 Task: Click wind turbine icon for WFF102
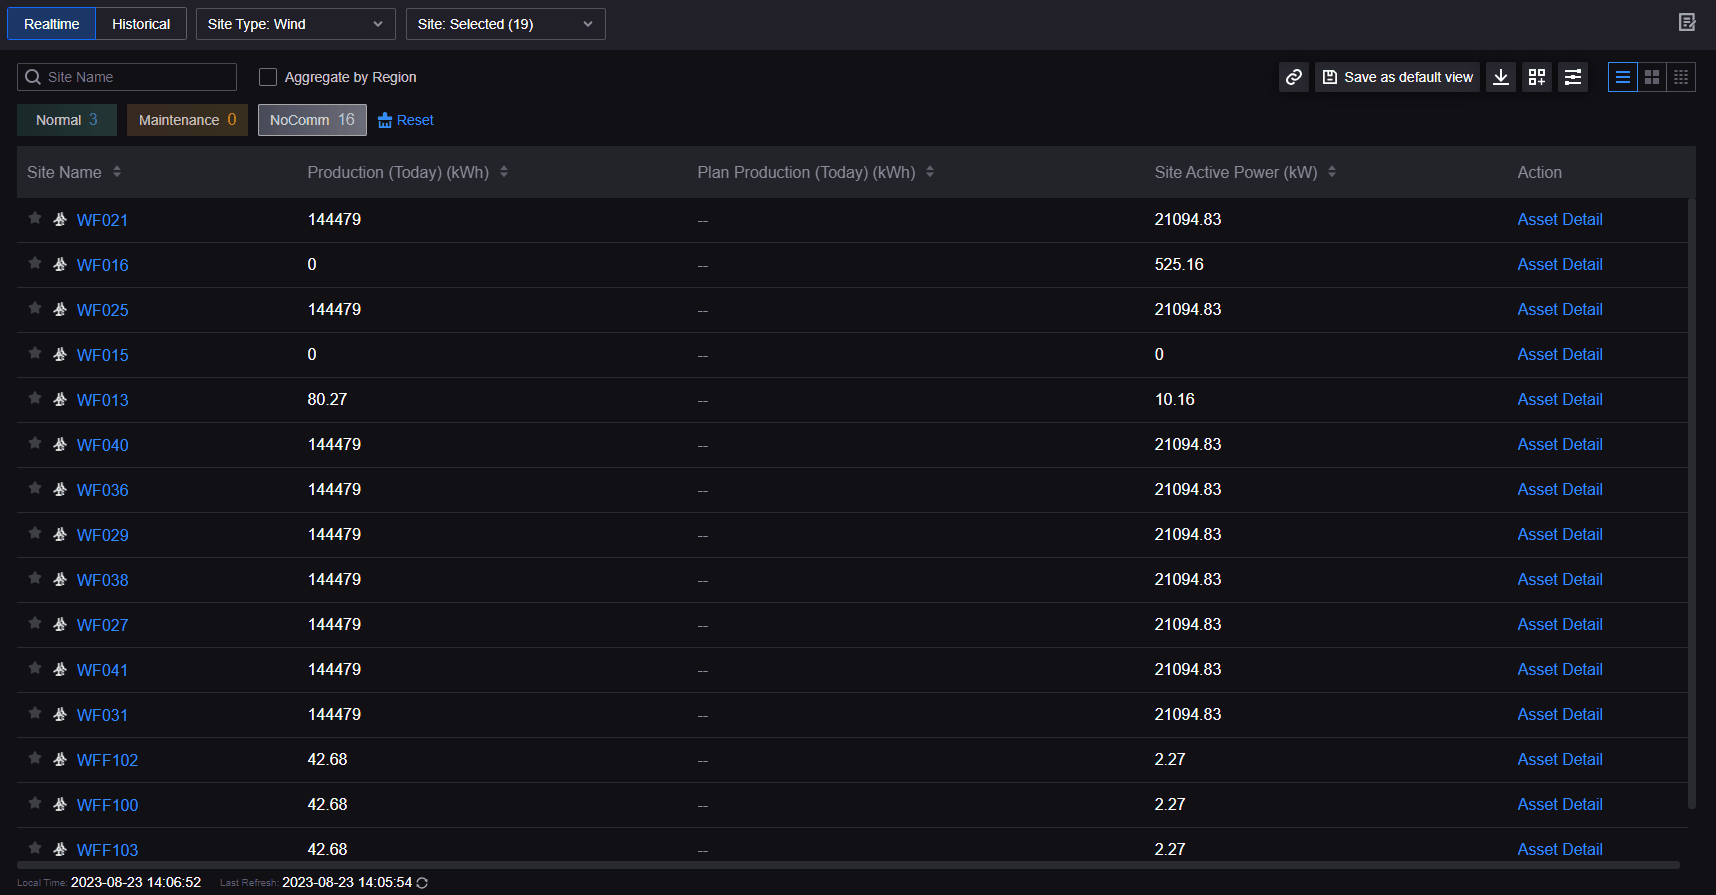point(60,759)
